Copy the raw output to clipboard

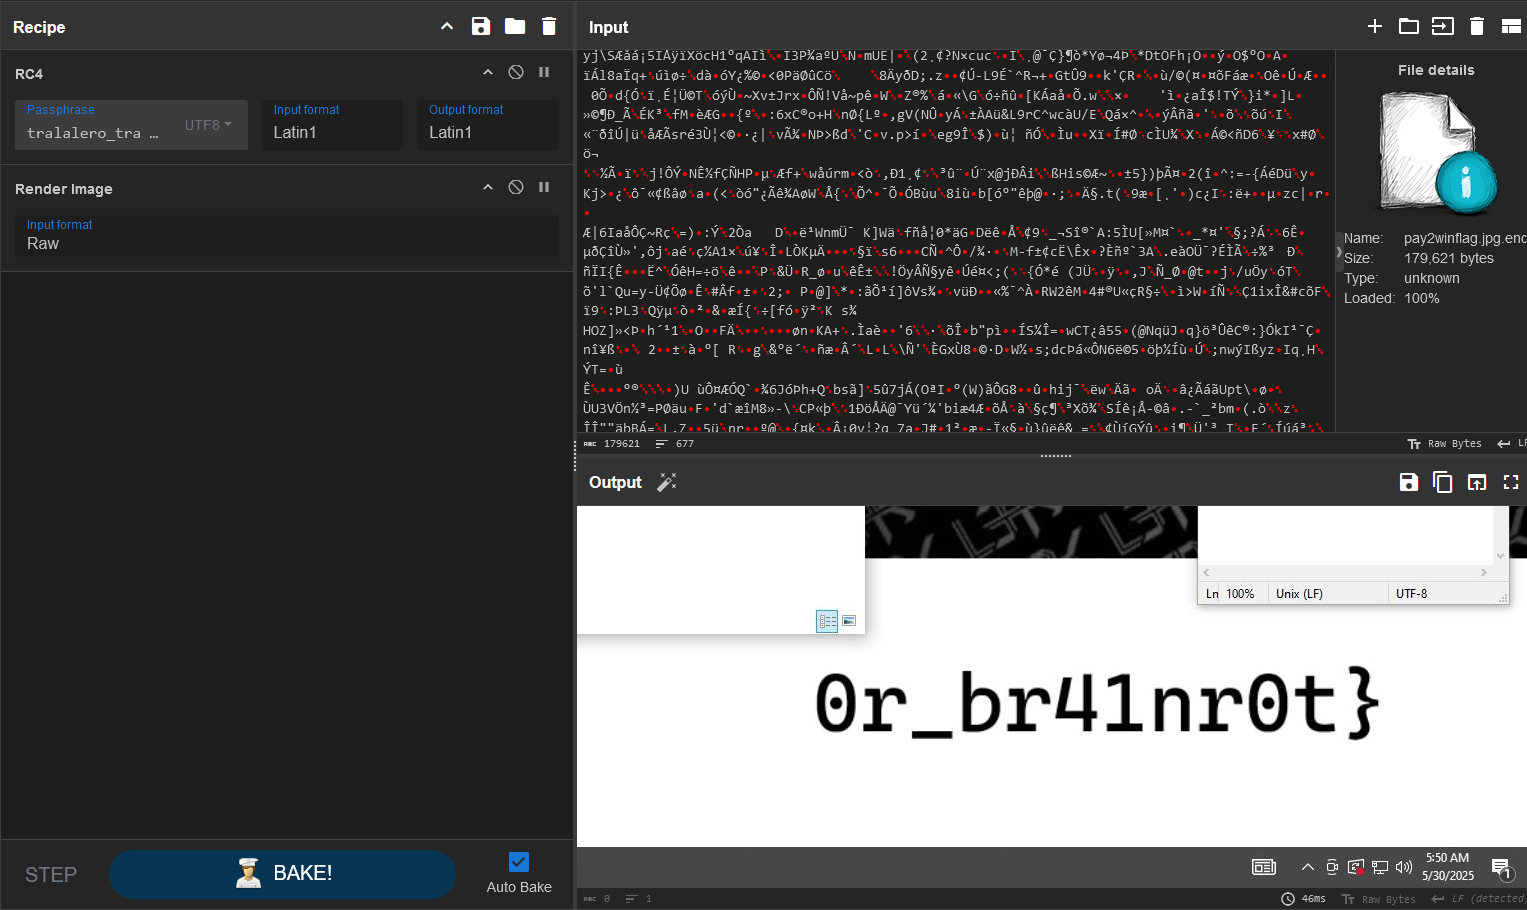(1443, 482)
